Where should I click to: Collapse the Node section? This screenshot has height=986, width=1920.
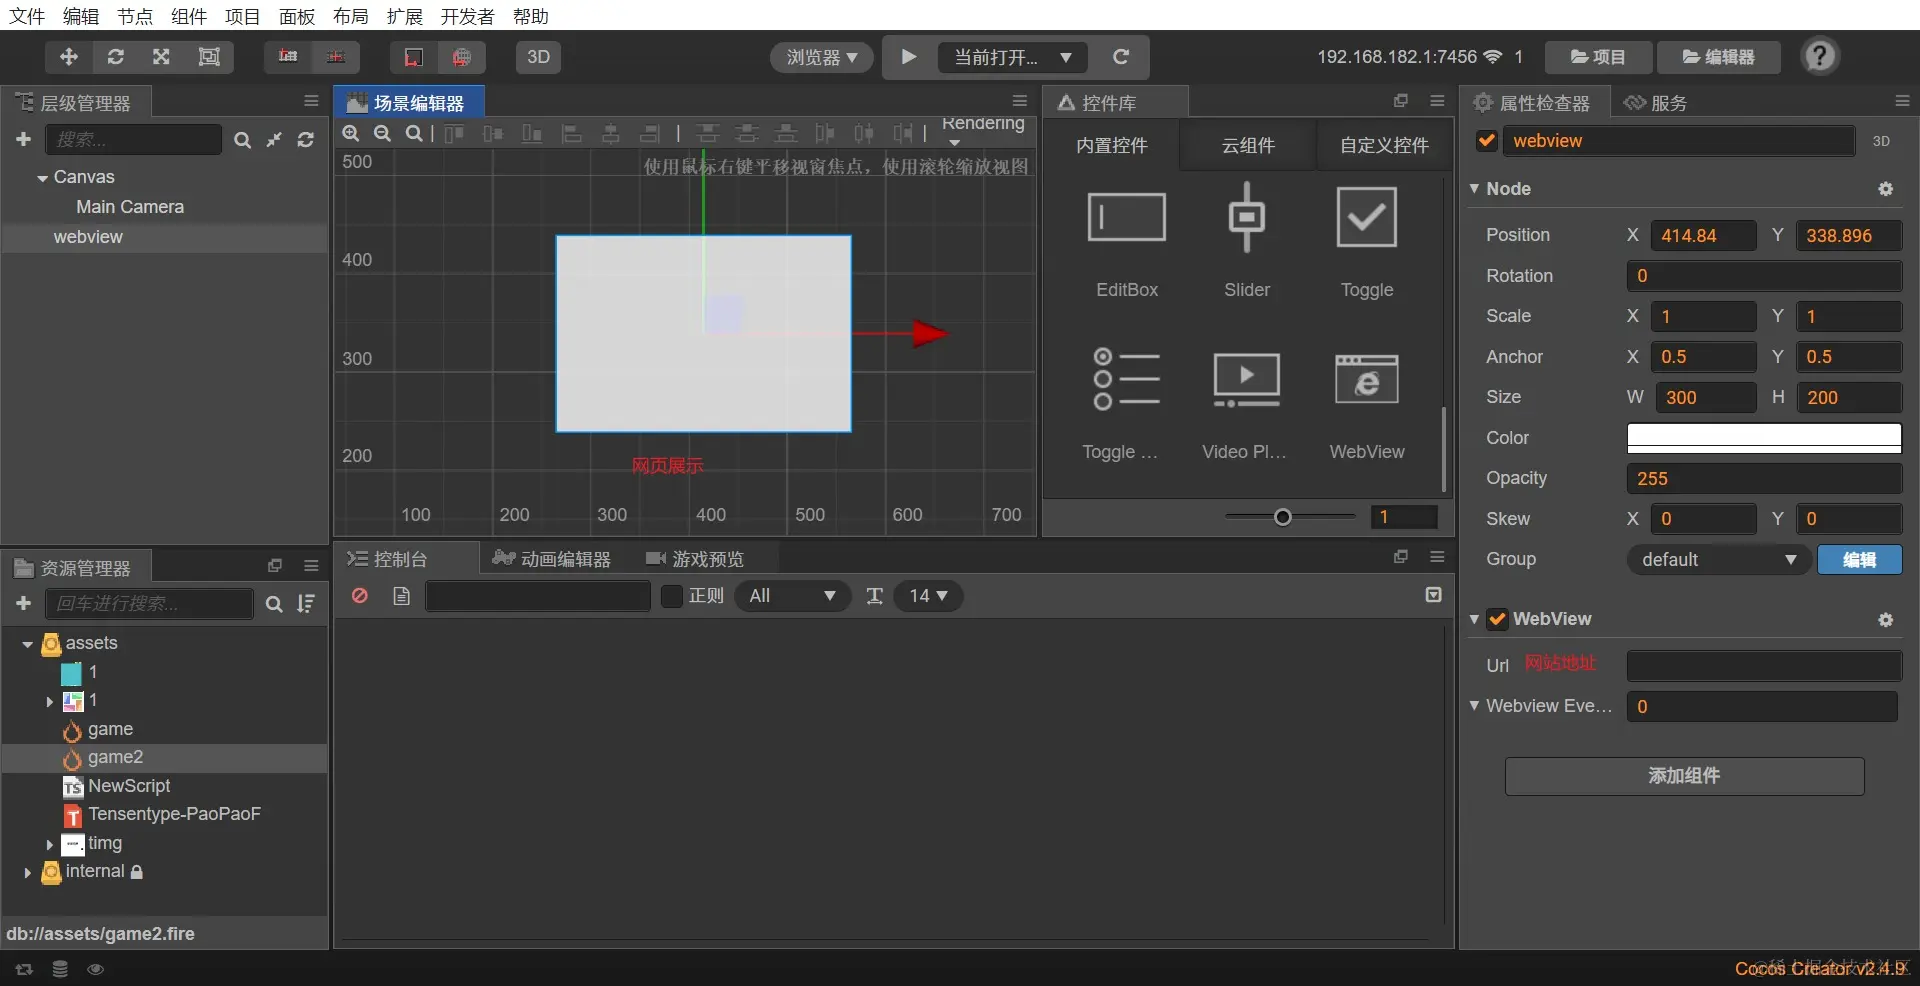1474,188
